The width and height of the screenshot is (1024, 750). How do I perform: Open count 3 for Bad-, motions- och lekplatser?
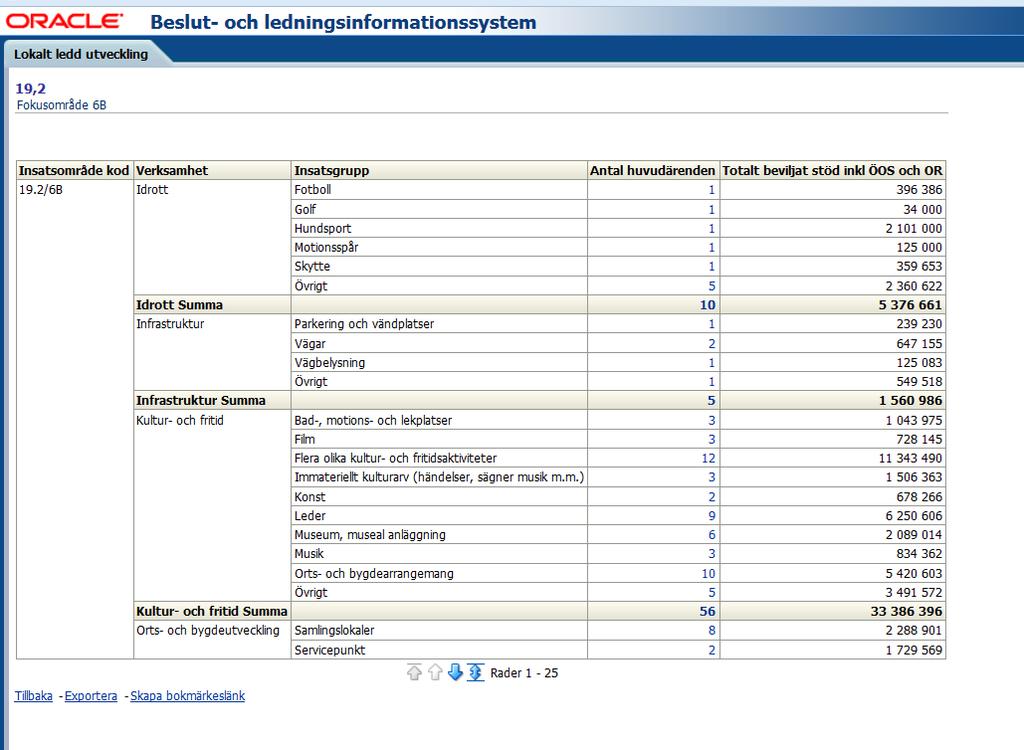click(x=712, y=420)
